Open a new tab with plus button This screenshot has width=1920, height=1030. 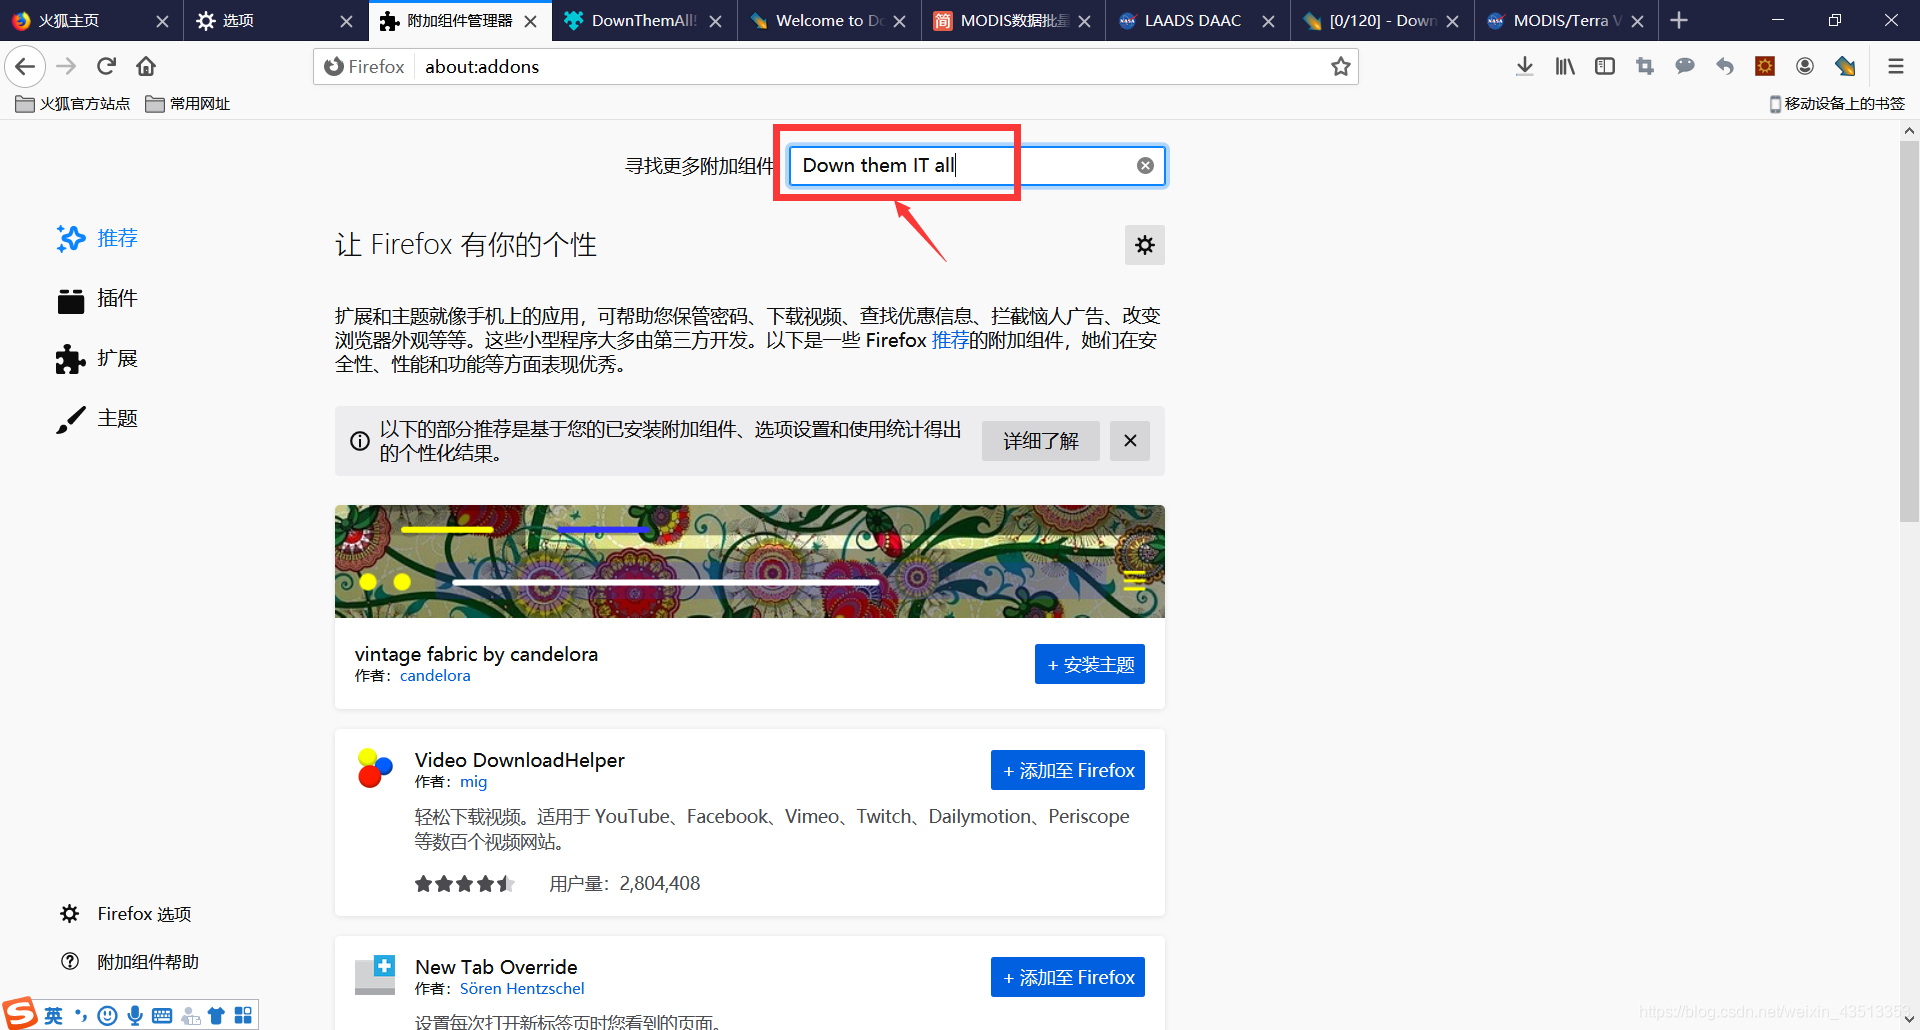pyautogui.click(x=1679, y=20)
